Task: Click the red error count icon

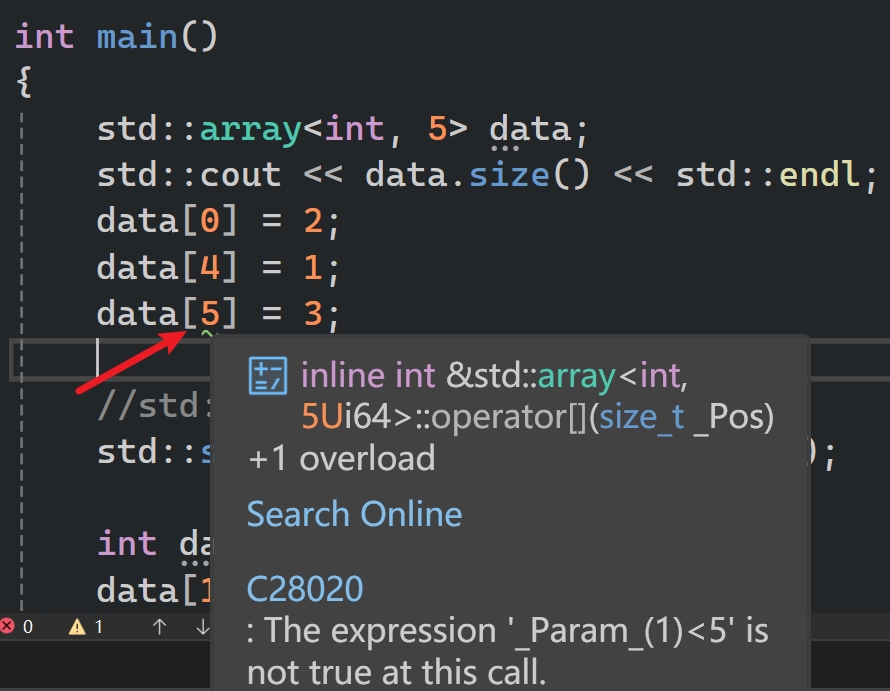Action: pyautogui.click(x=8, y=627)
